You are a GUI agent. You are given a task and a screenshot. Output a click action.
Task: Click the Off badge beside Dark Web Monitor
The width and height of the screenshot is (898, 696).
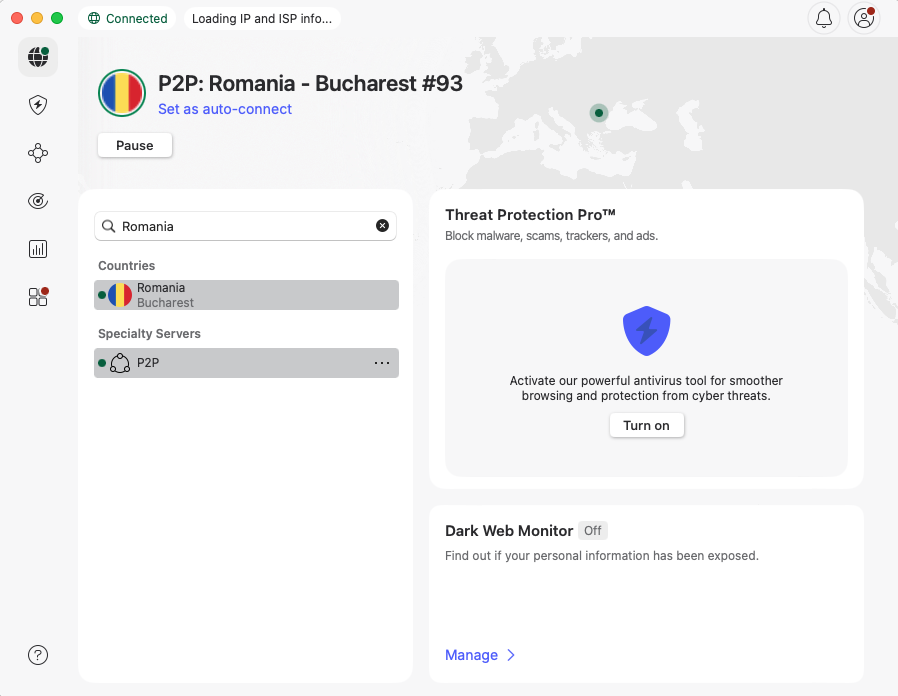(x=592, y=530)
